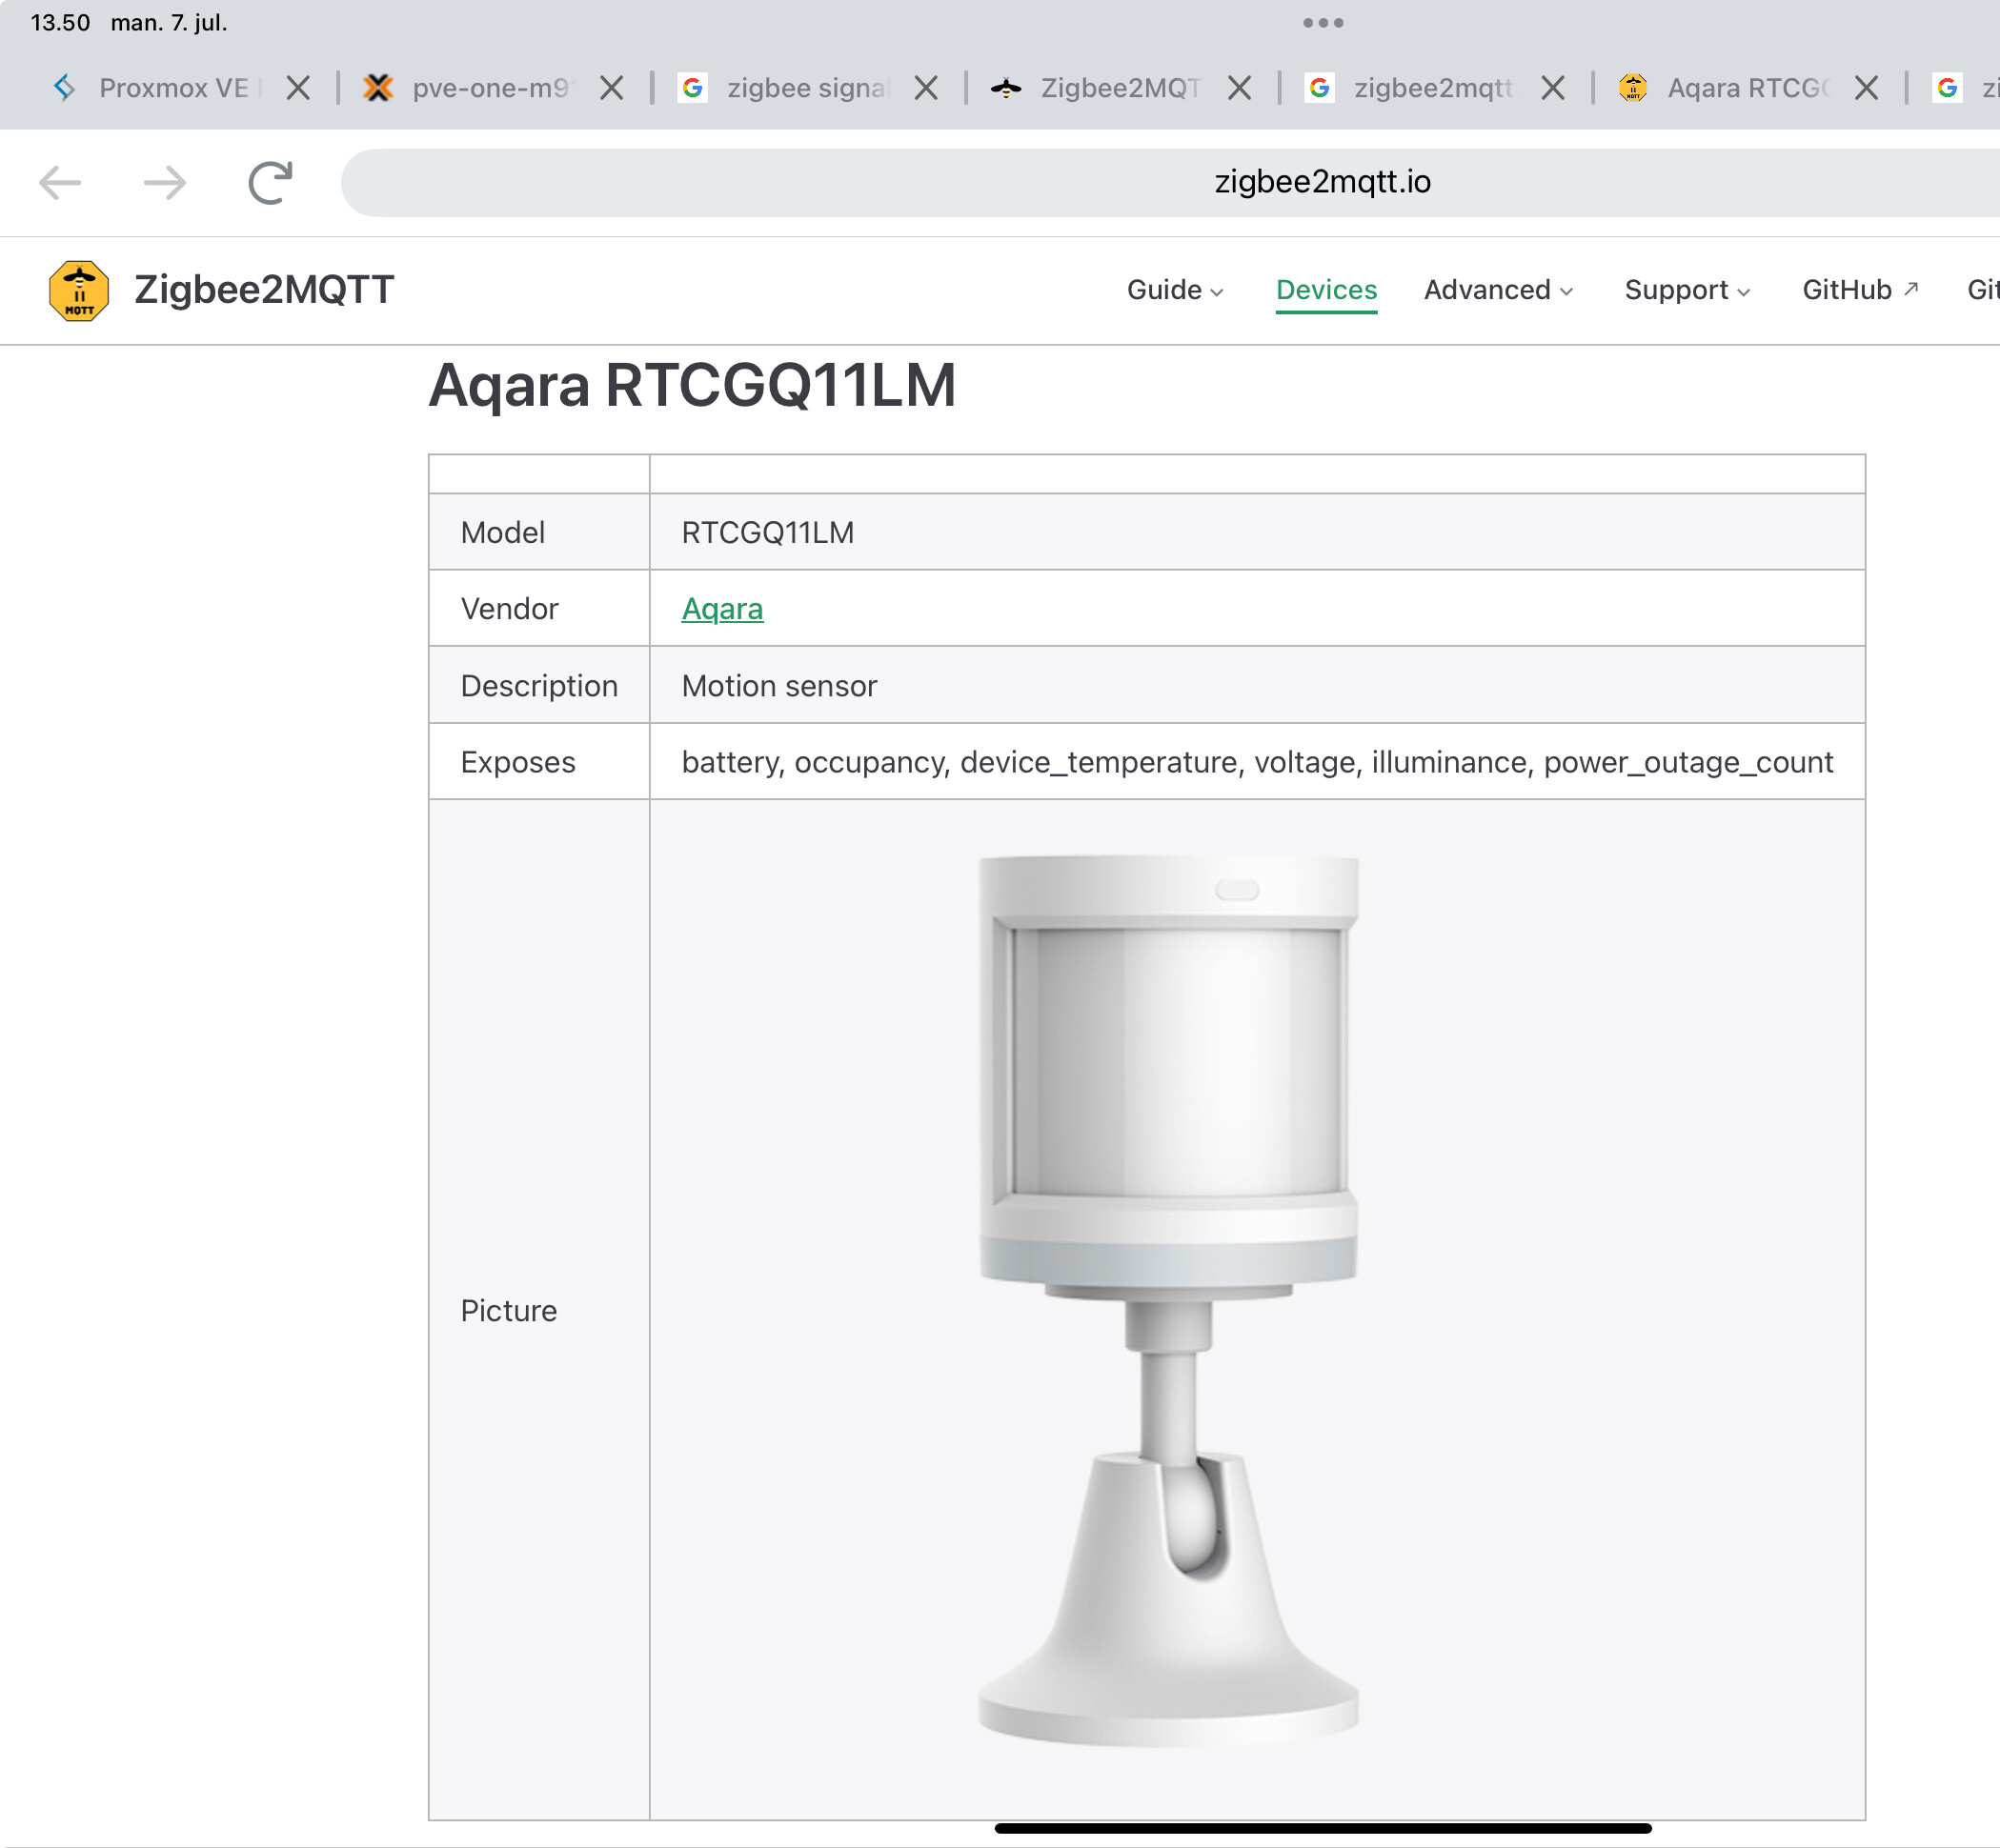Go forward to the next page
This screenshot has width=2000, height=1848.
165,182
